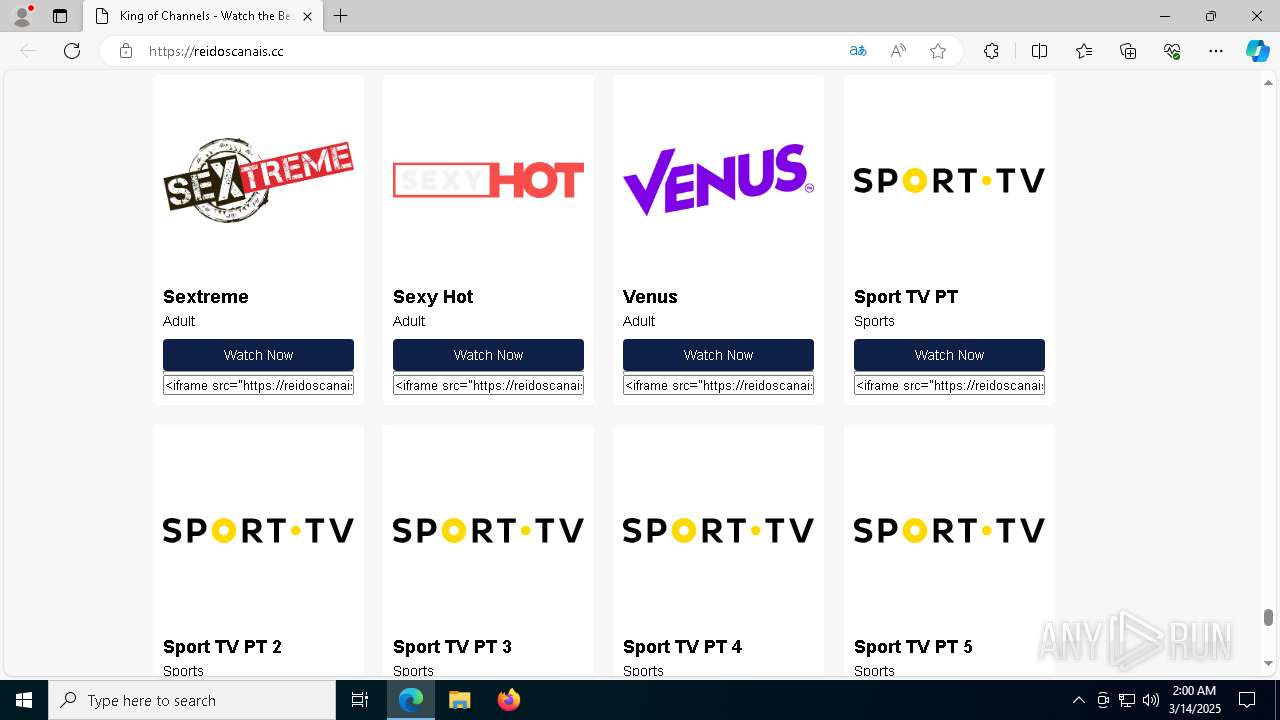Select the Sport TV PT iframe field
Image resolution: width=1280 pixels, height=720 pixels.
949,385
